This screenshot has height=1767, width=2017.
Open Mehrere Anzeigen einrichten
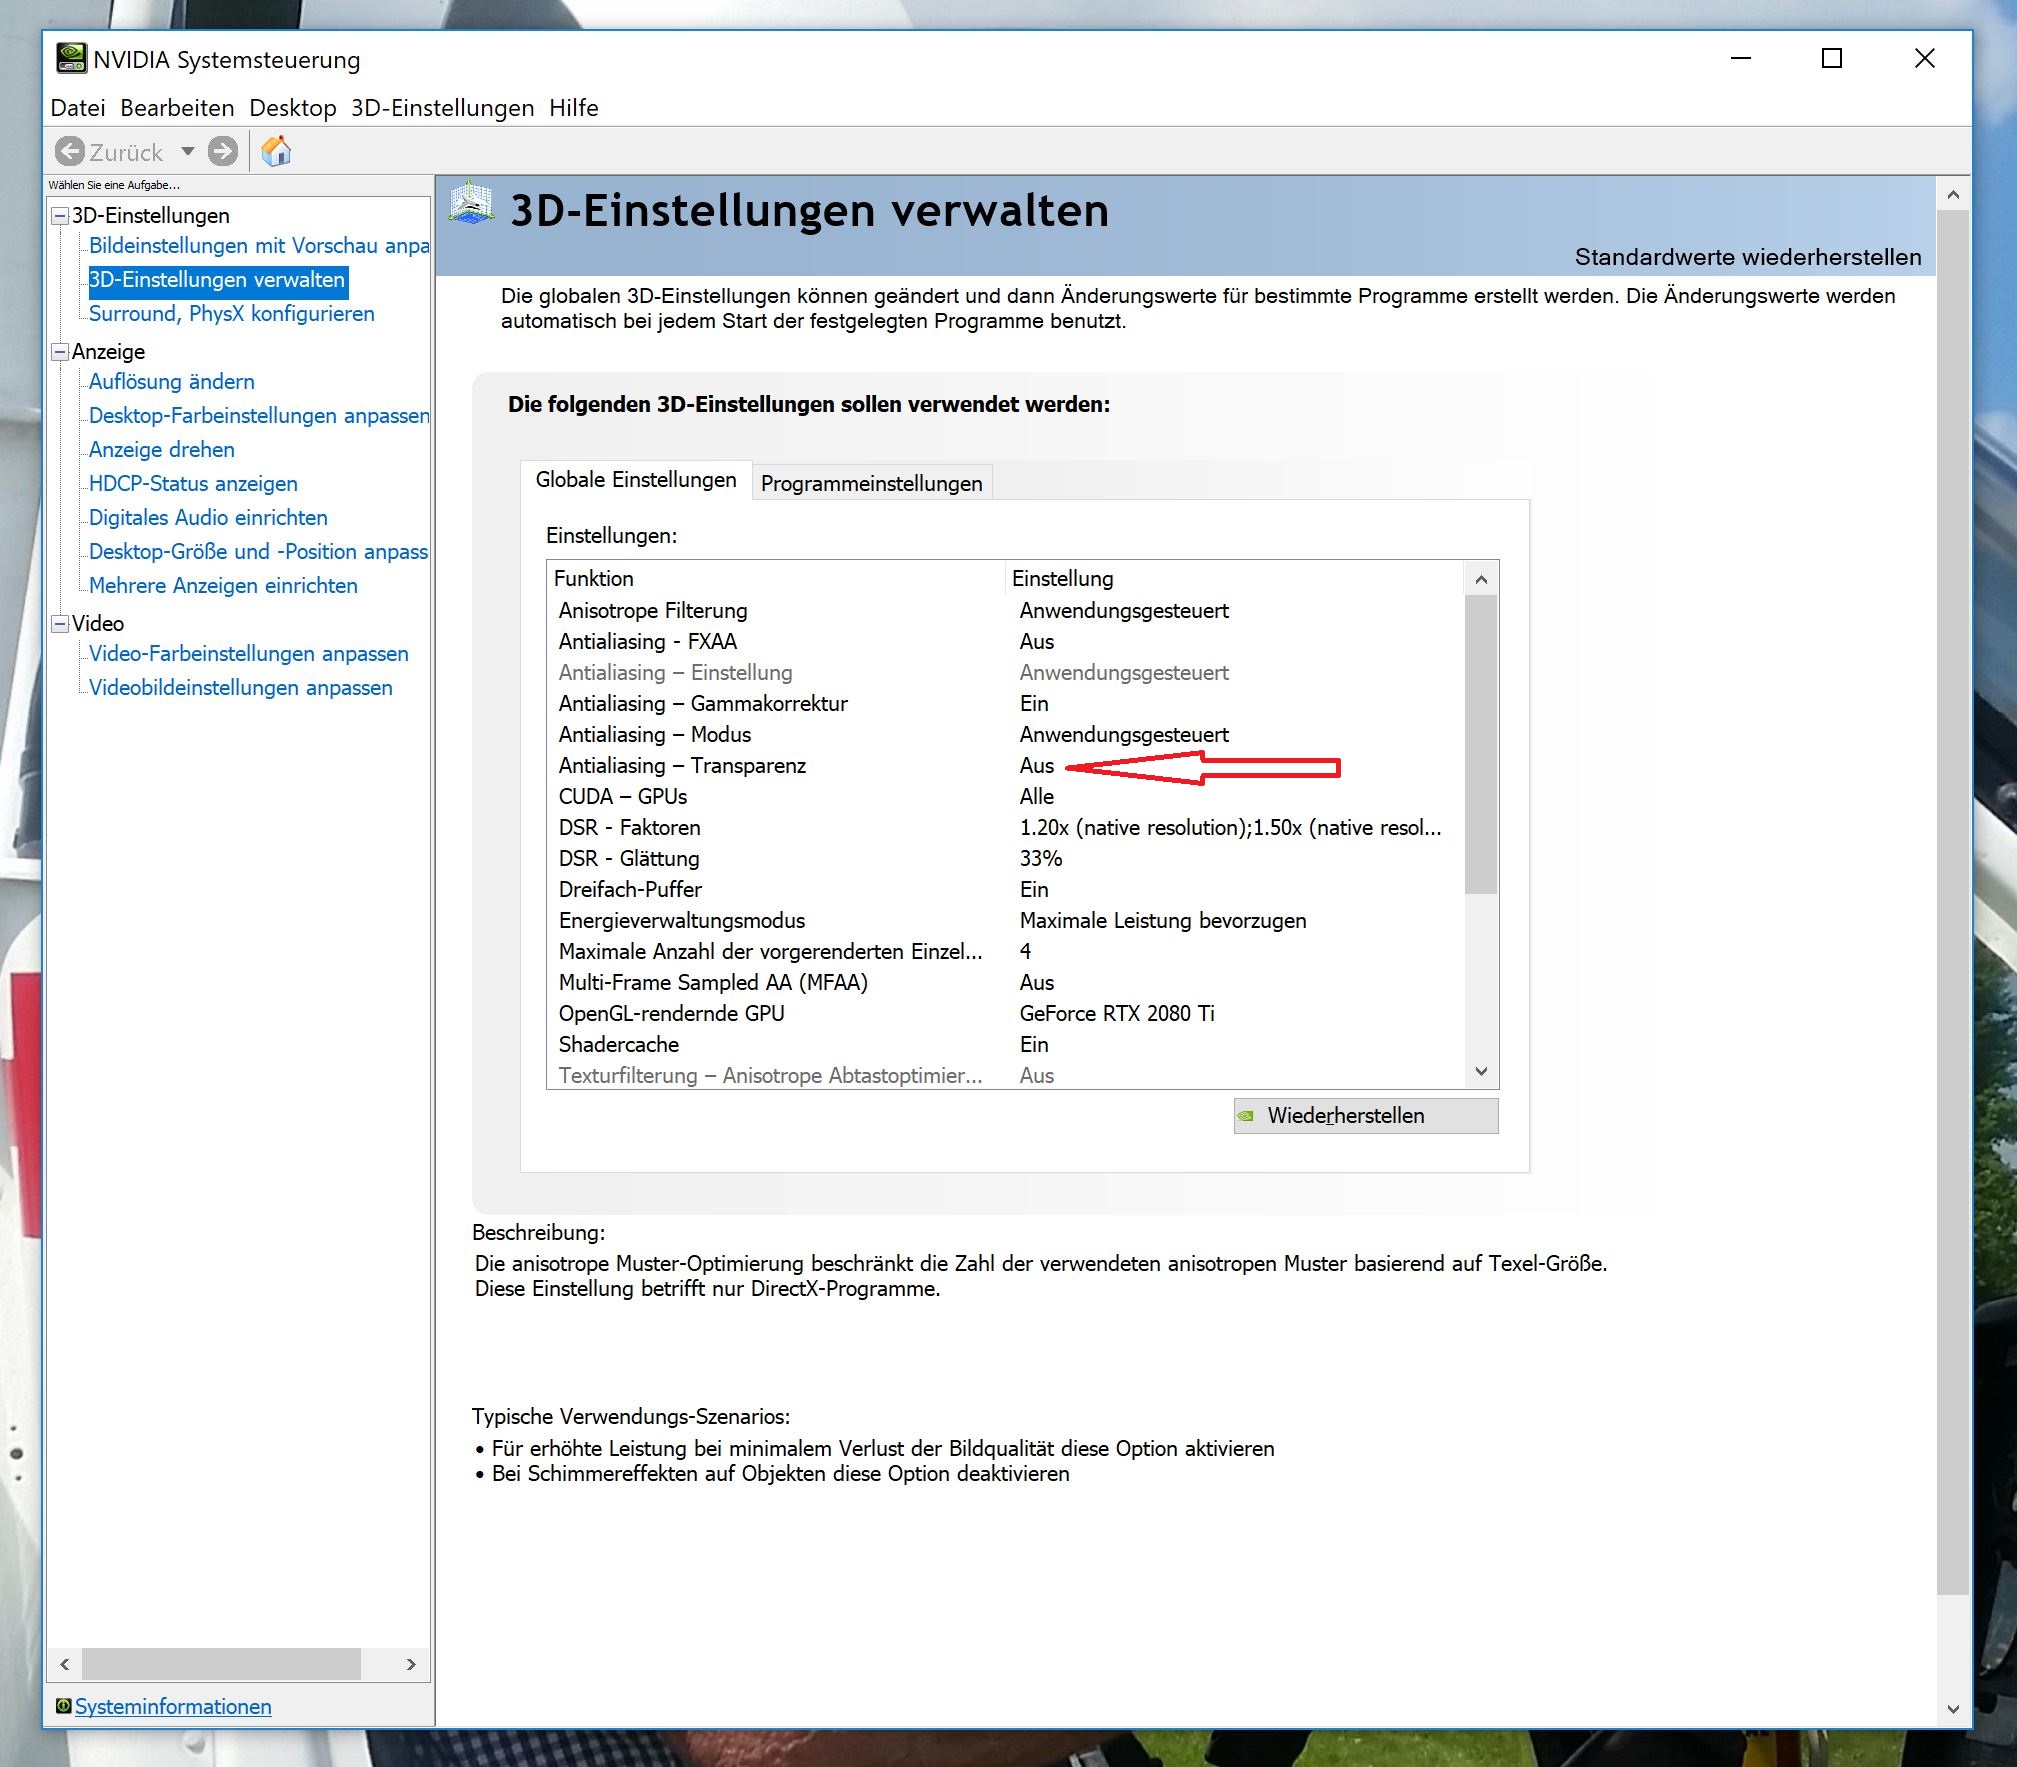coord(223,586)
